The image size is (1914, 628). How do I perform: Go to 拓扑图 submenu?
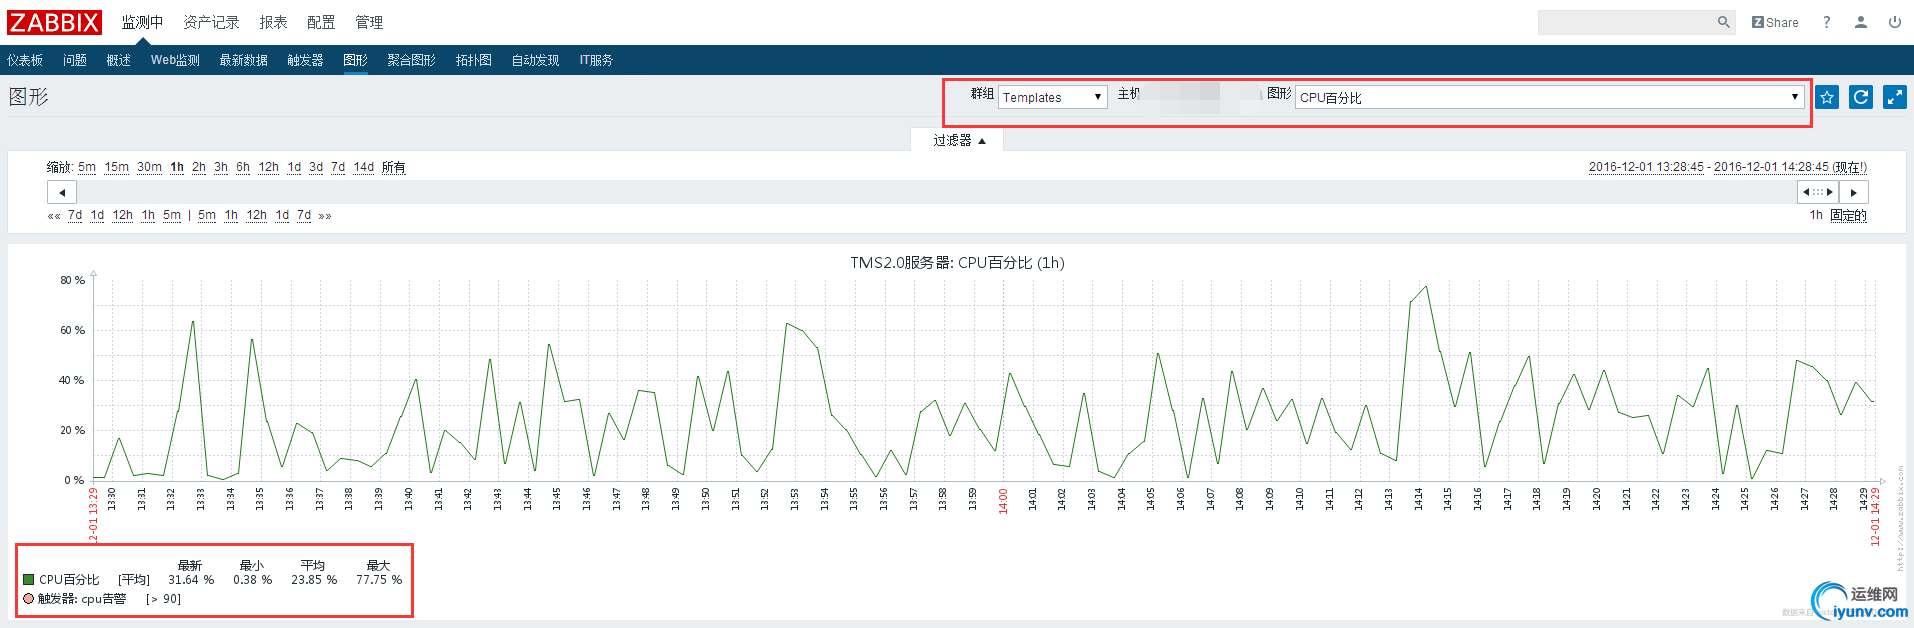tap(474, 60)
